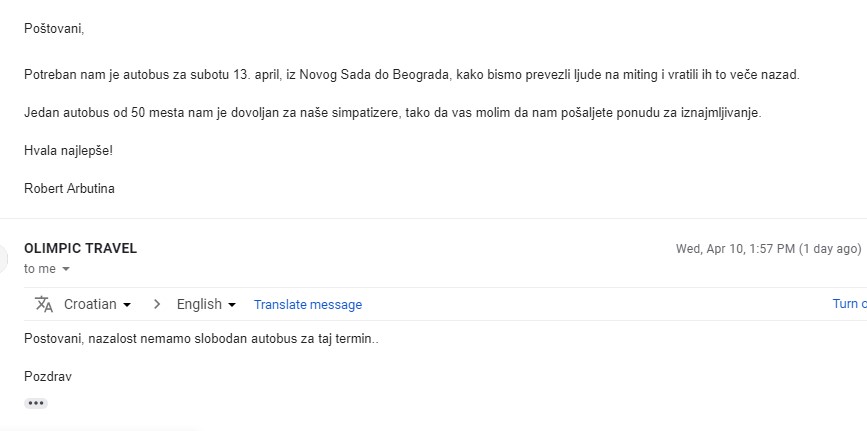The width and height of the screenshot is (867, 431).
Task: Click the arrow between Croatian and English
Action: pyautogui.click(x=156, y=304)
